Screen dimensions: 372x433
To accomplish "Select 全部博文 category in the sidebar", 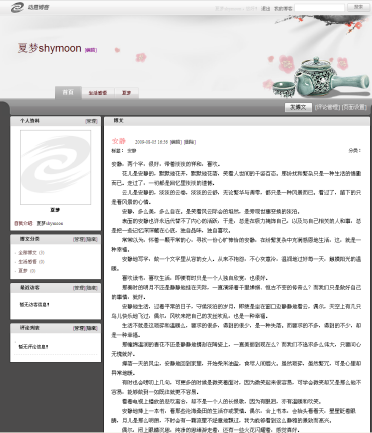I will pos(28,253).
